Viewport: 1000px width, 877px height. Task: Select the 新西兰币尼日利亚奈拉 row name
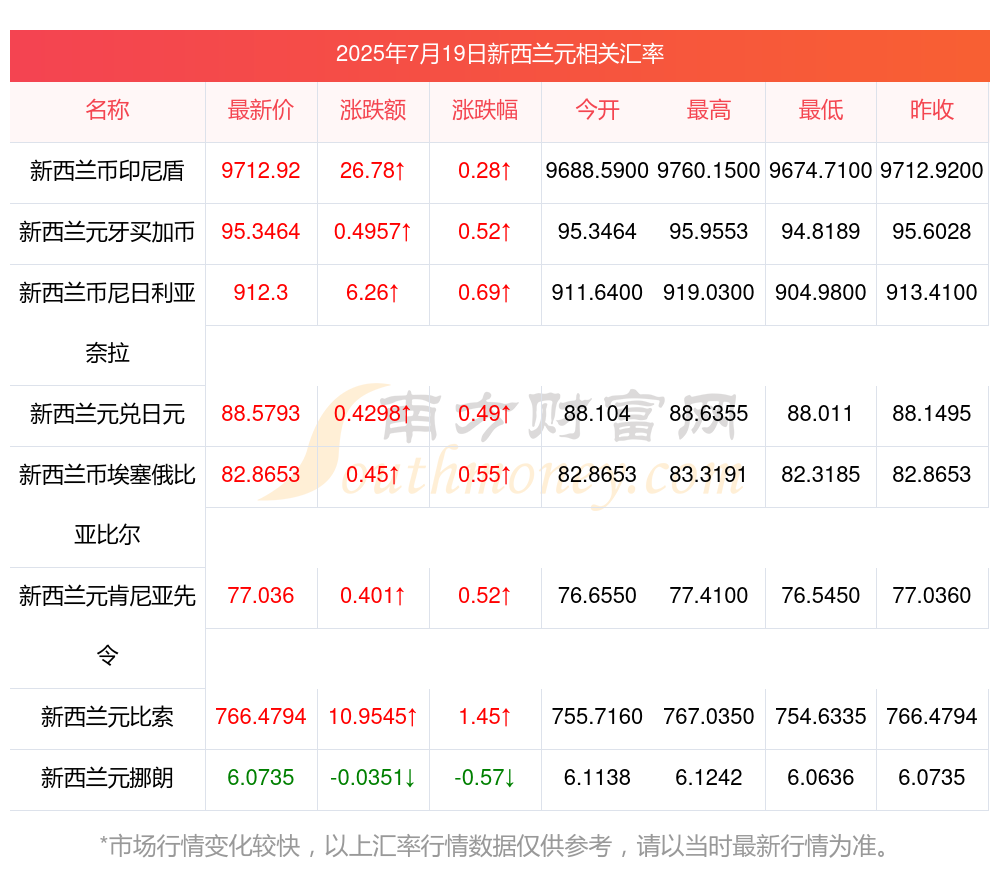pos(107,323)
